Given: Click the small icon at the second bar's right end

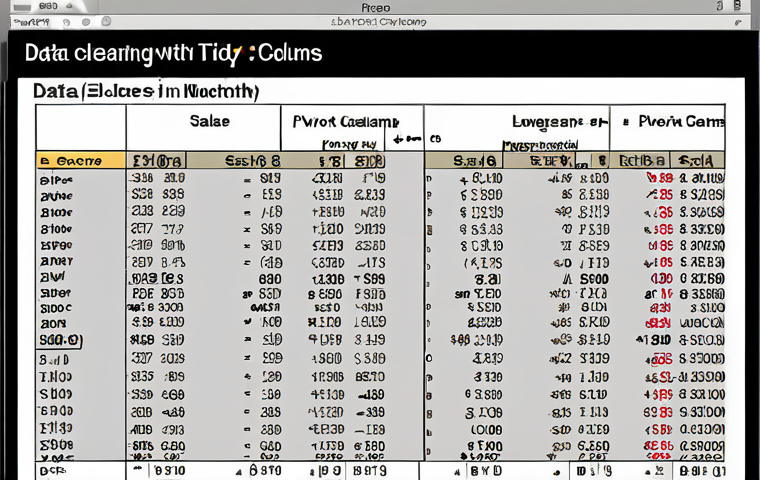Looking at the screenshot, I should pos(738,22).
